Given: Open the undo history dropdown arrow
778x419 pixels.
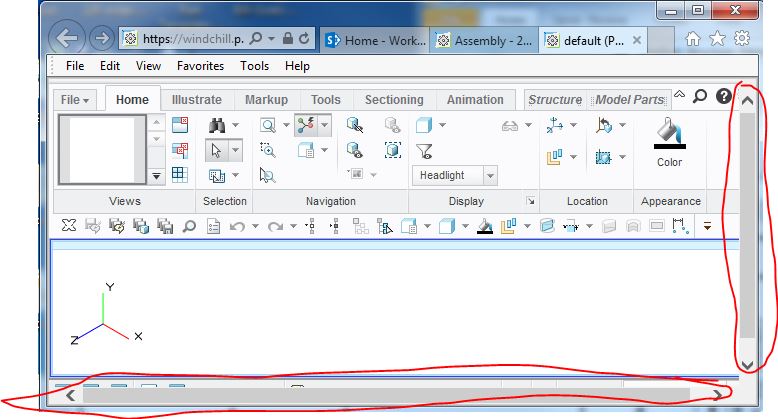Looking at the screenshot, I should pos(255,226).
